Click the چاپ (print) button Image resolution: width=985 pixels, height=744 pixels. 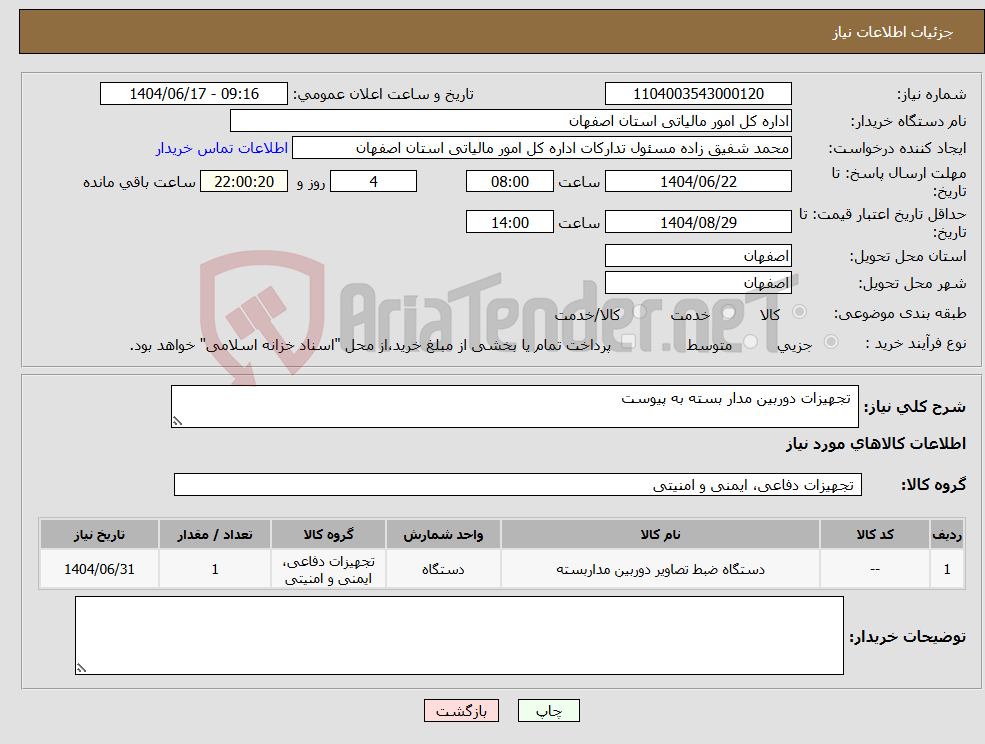point(546,710)
